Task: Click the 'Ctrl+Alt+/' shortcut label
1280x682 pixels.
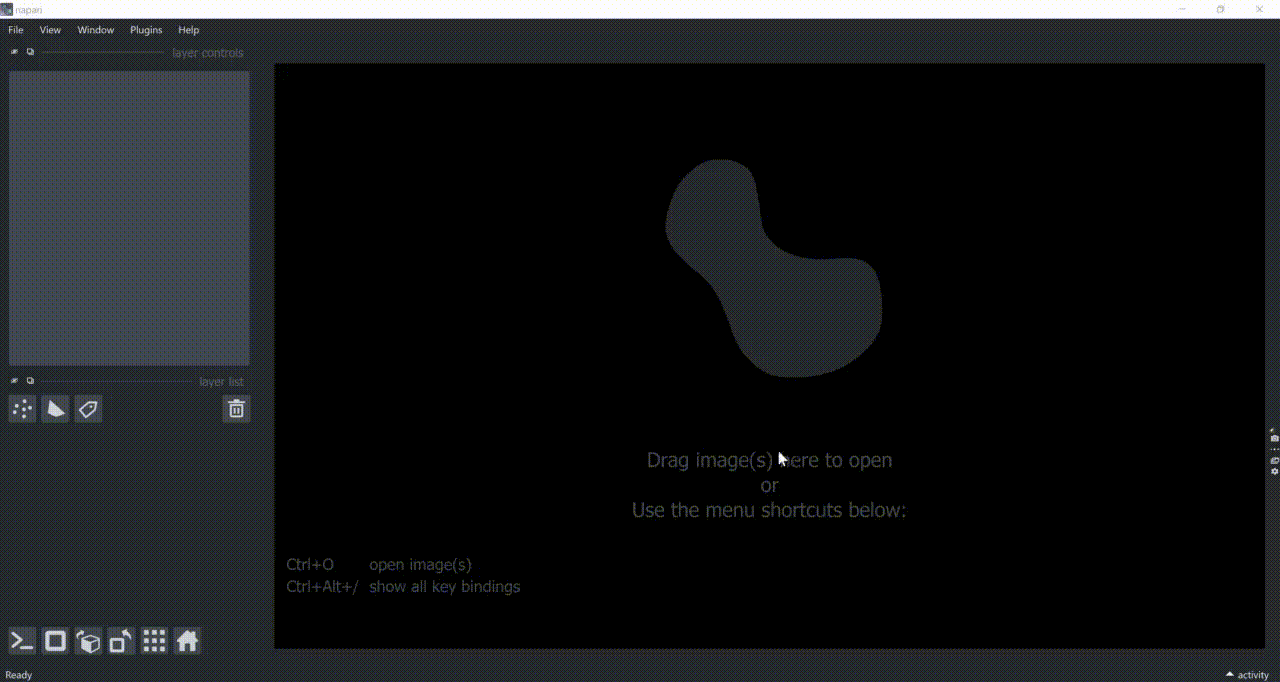Action: click(x=322, y=586)
